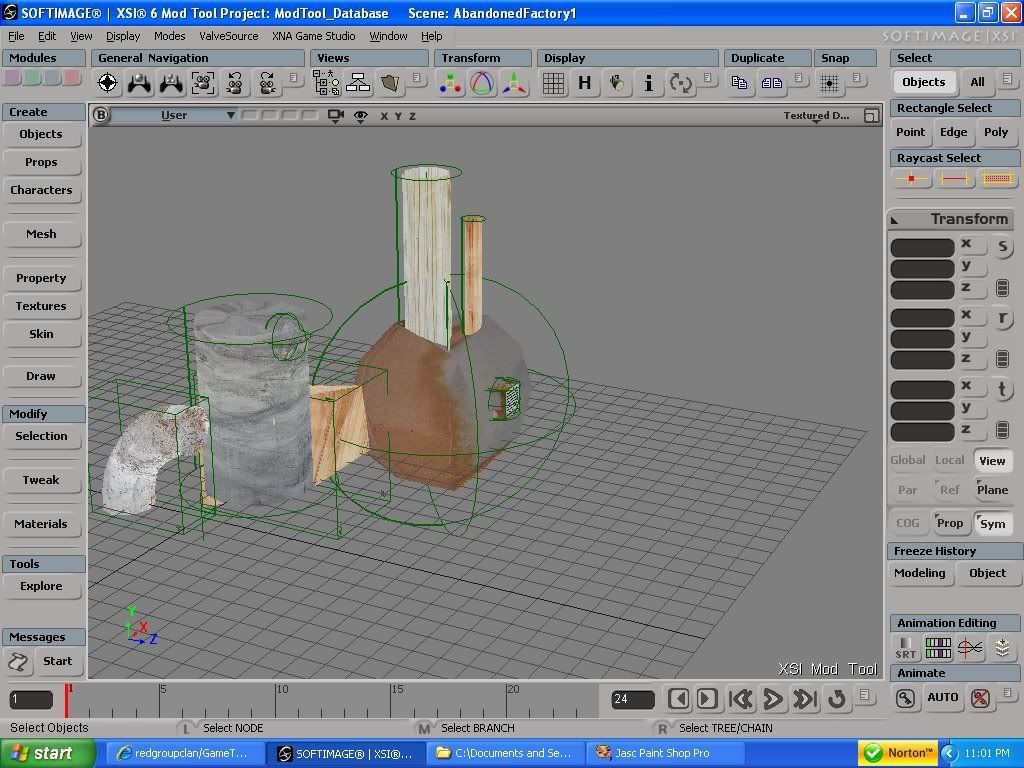Toggle the grid display icon
The height and width of the screenshot is (768, 1024).
553,83
